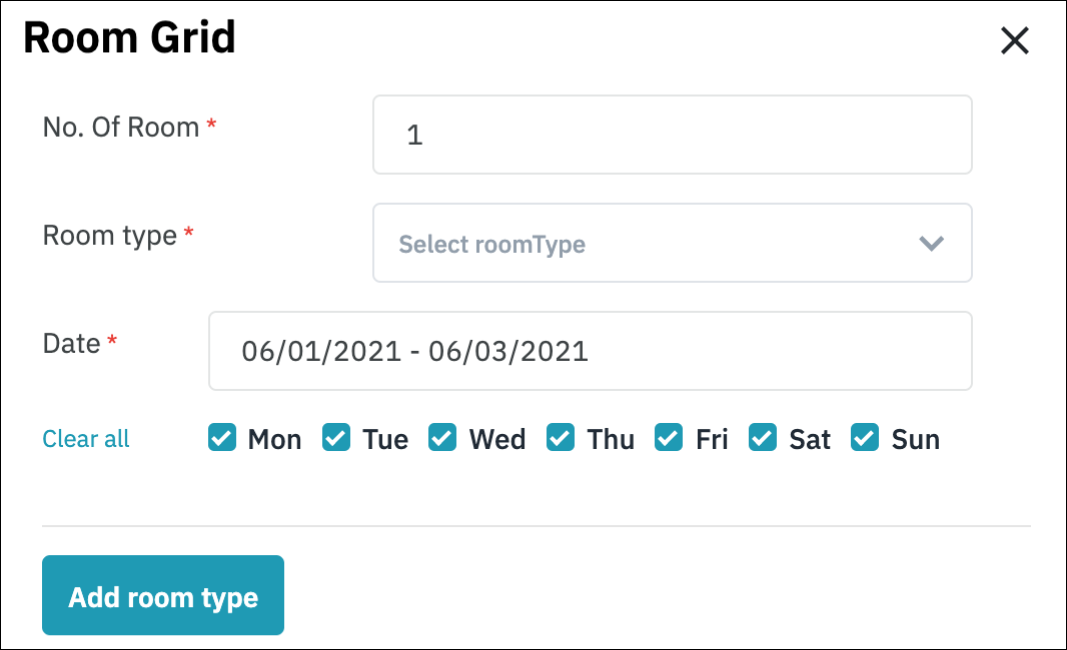
Task: Open the Select roomType dropdown
Action: 650,244
